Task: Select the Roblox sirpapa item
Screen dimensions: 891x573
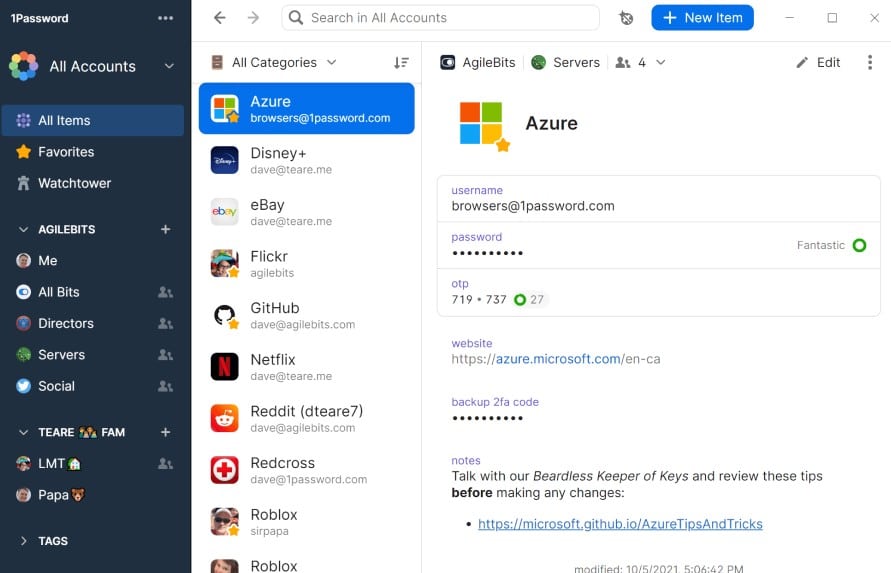Action: tap(306, 522)
